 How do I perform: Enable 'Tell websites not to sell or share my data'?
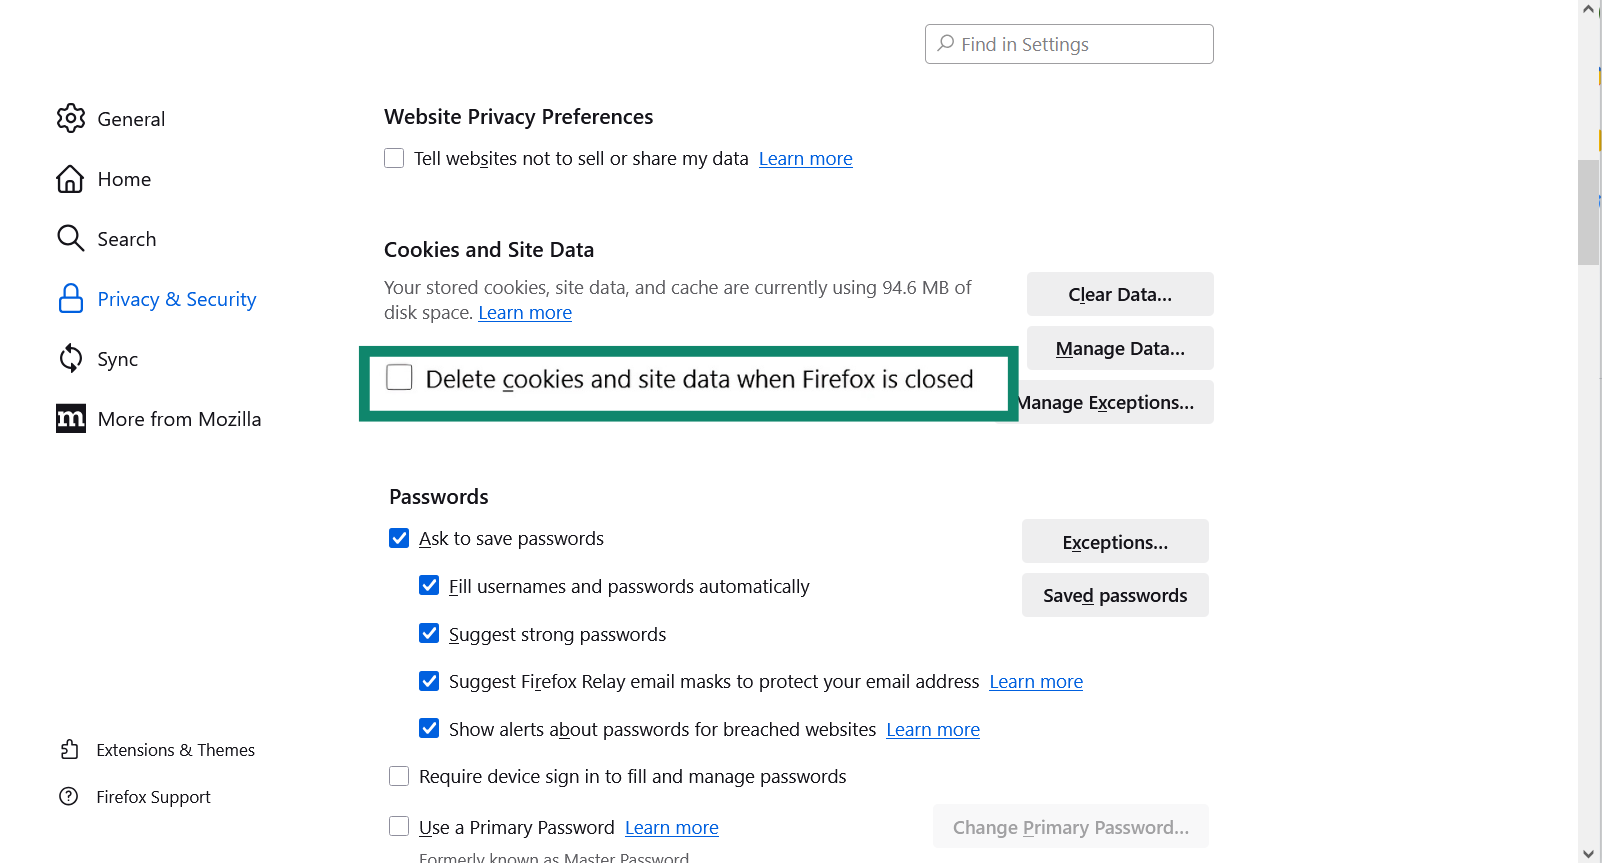coord(394,158)
